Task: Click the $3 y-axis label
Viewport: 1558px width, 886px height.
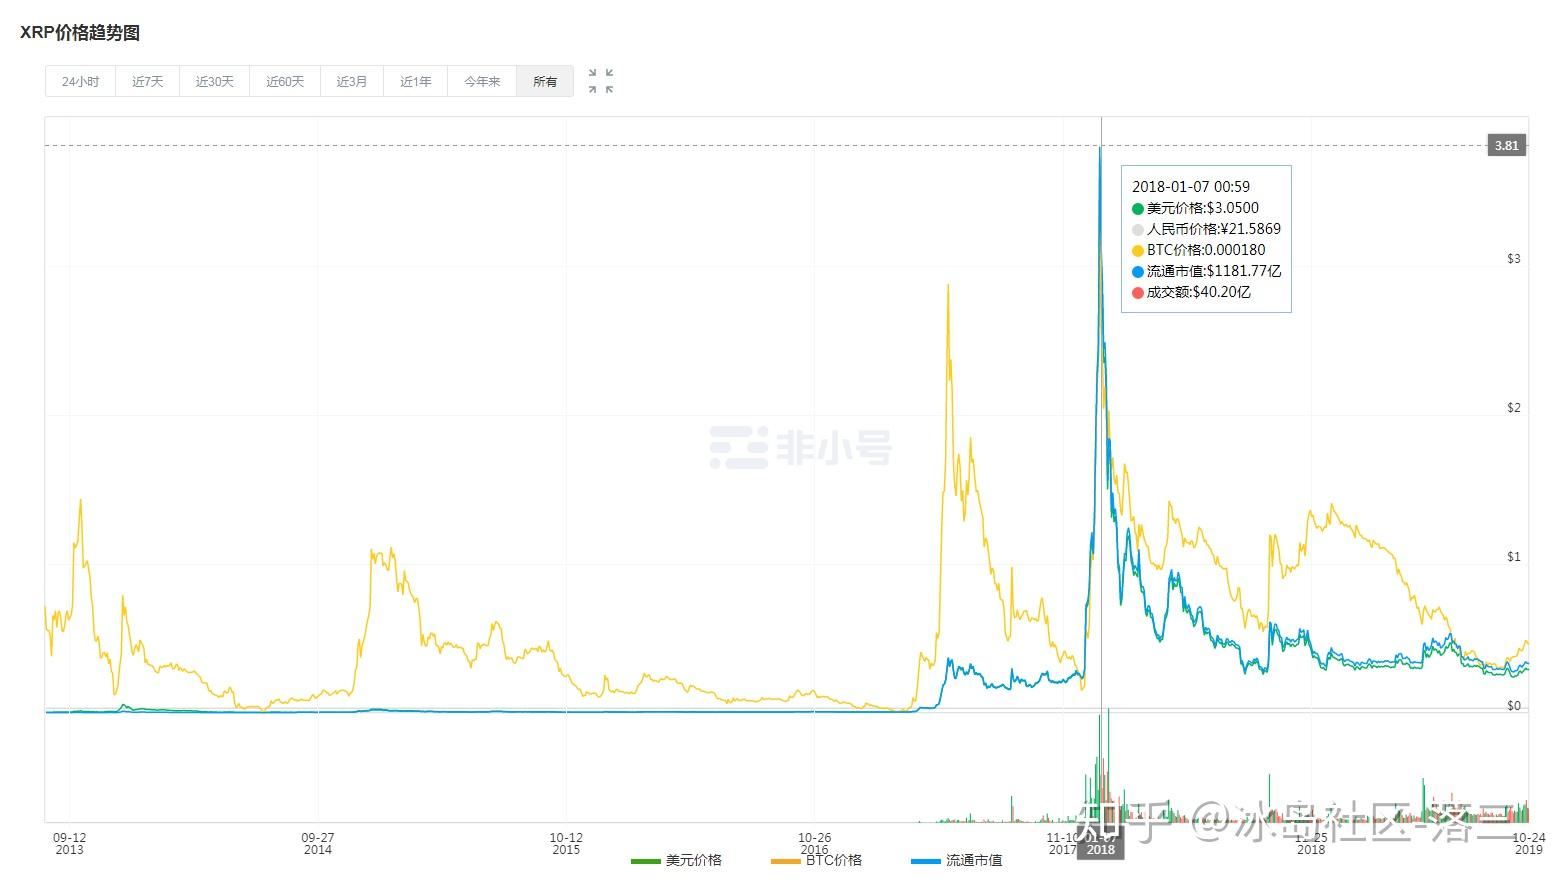Action: click(1514, 259)
